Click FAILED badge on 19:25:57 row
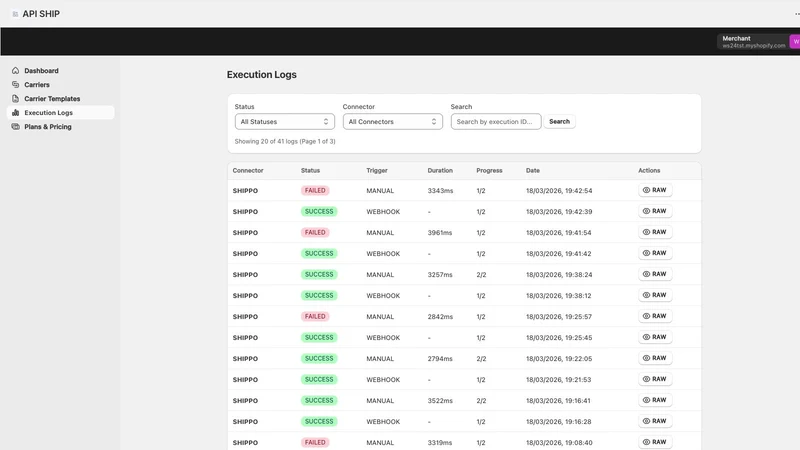 [x=315, y=316]
